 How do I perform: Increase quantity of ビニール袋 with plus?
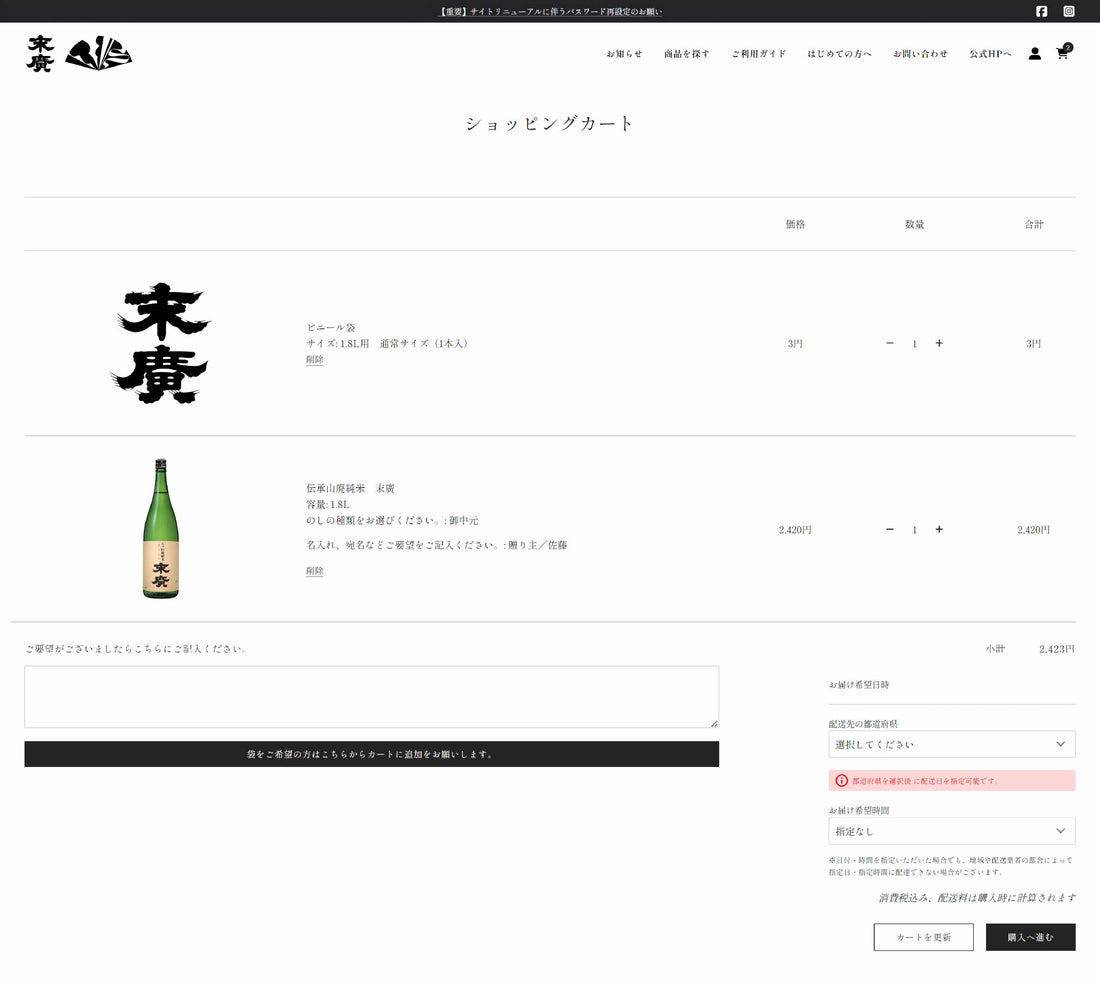[x=939, y=343]
